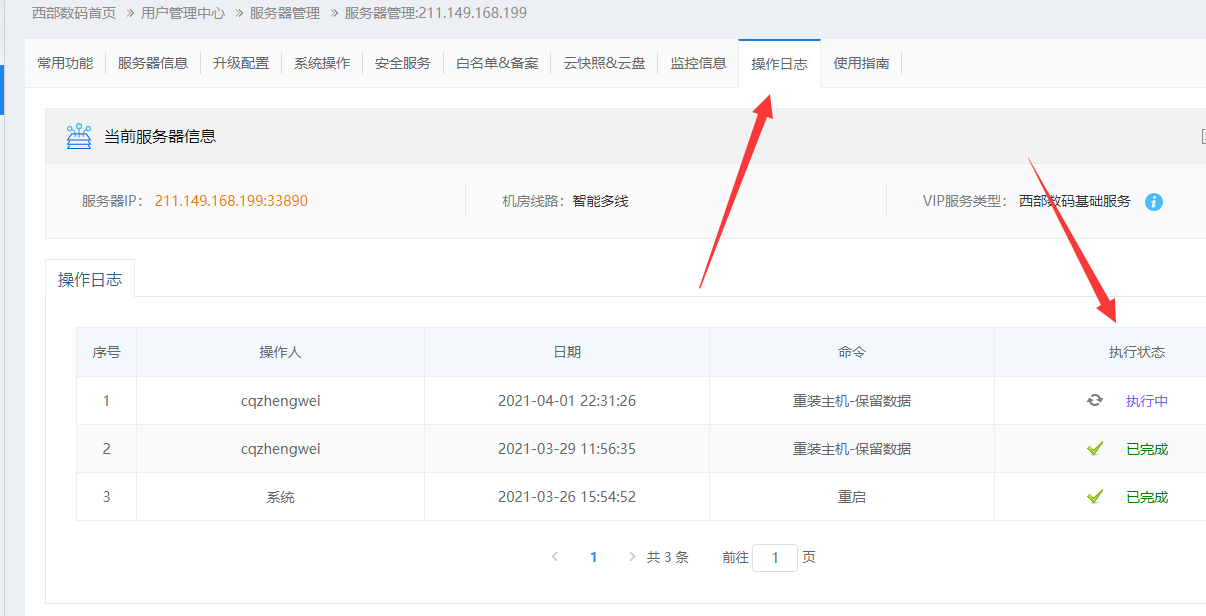The width and height of the screenshot is (1206, 616).
Task: Open the 使用指南 tab
Action: point(861,63)
